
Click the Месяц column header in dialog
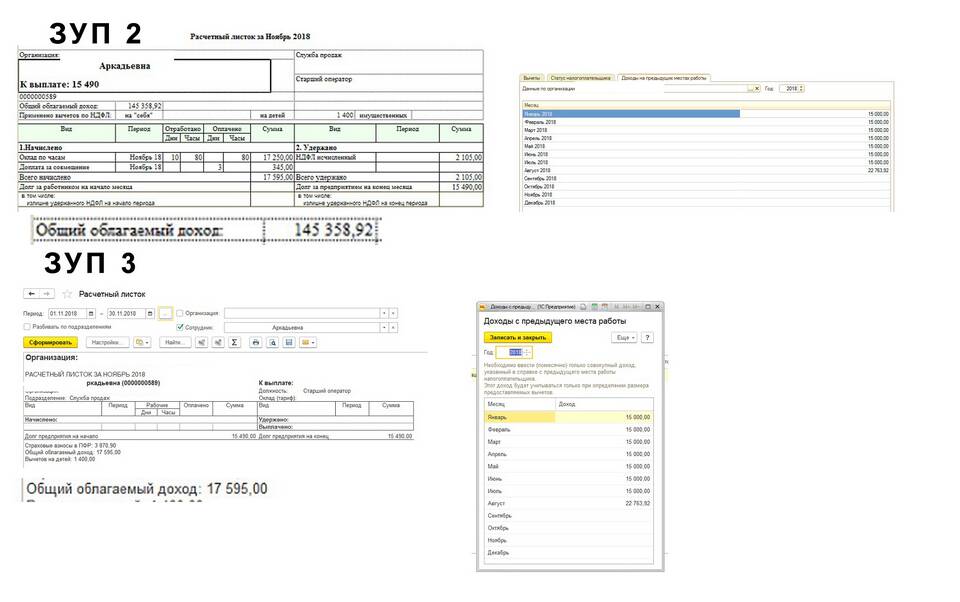[519, 404]
